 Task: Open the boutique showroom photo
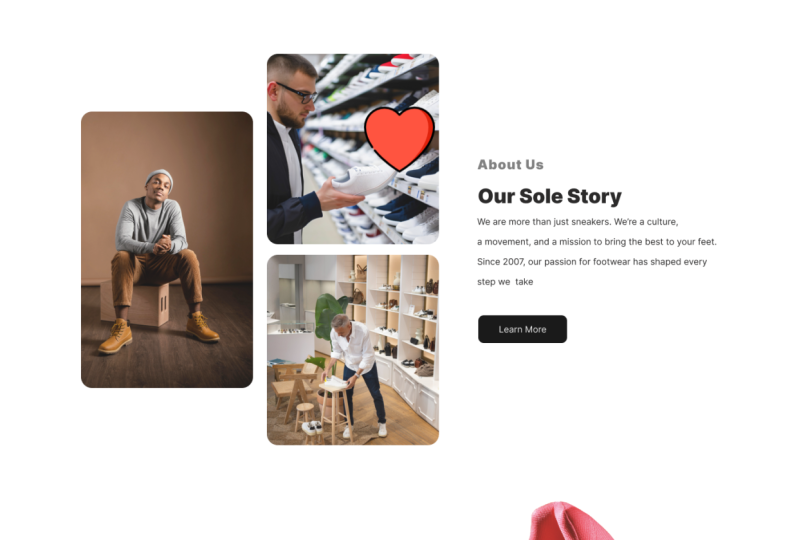click(353, 350)
